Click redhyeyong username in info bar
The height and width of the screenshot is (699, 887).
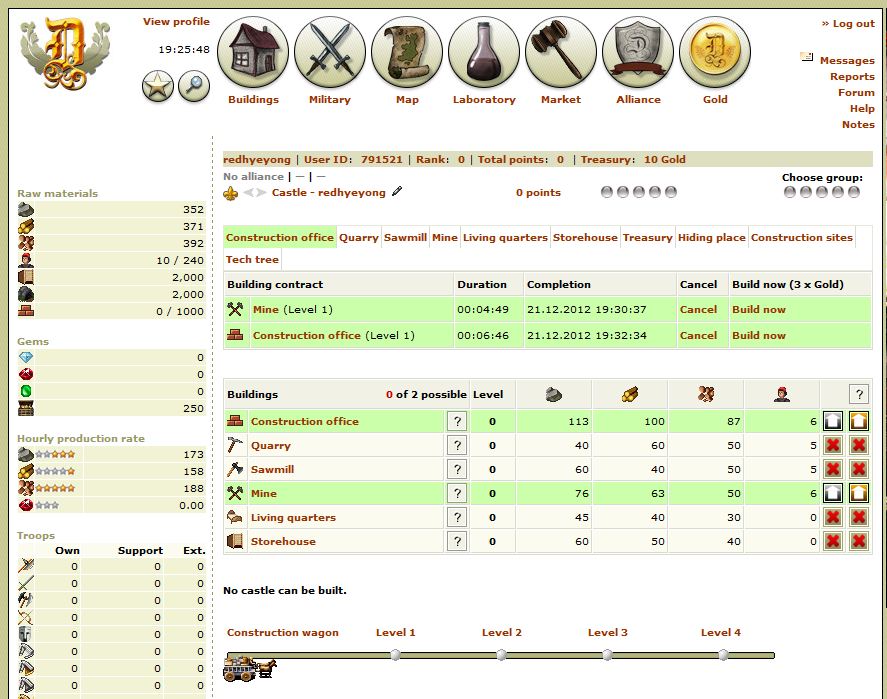click(x=257, y=159)
